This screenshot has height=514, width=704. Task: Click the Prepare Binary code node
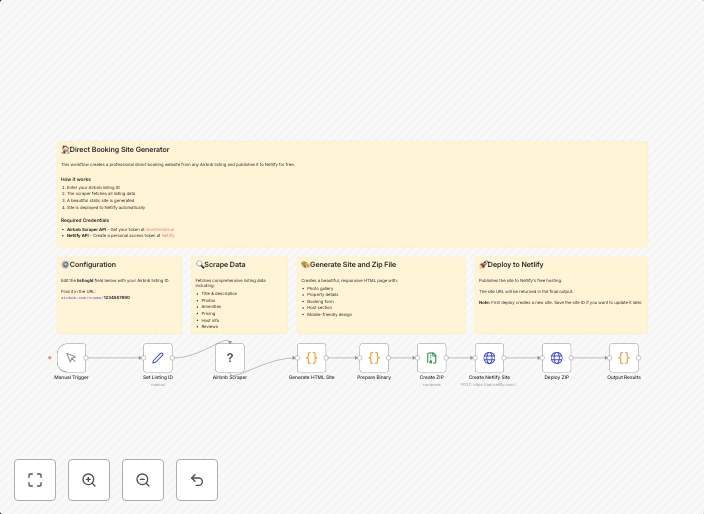point(374,358)
